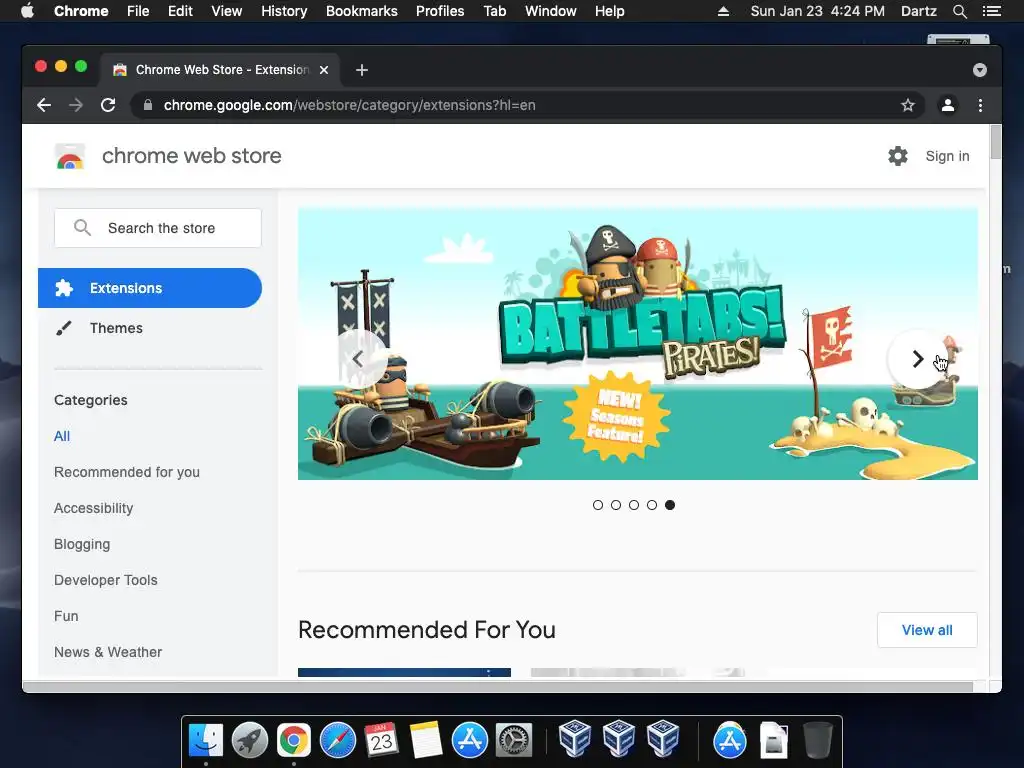
Task: Open the View menu
Action: tap(227, 11)
